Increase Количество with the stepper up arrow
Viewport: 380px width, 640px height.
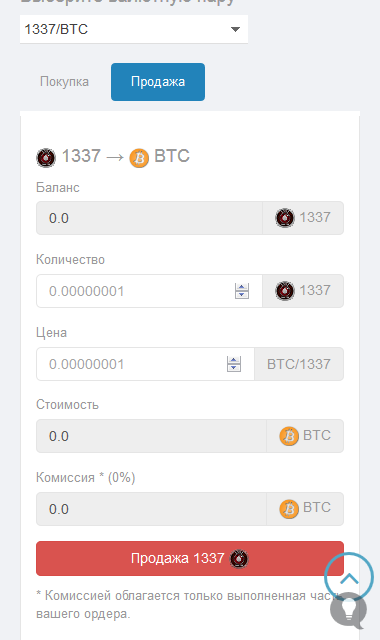point(242,287)
